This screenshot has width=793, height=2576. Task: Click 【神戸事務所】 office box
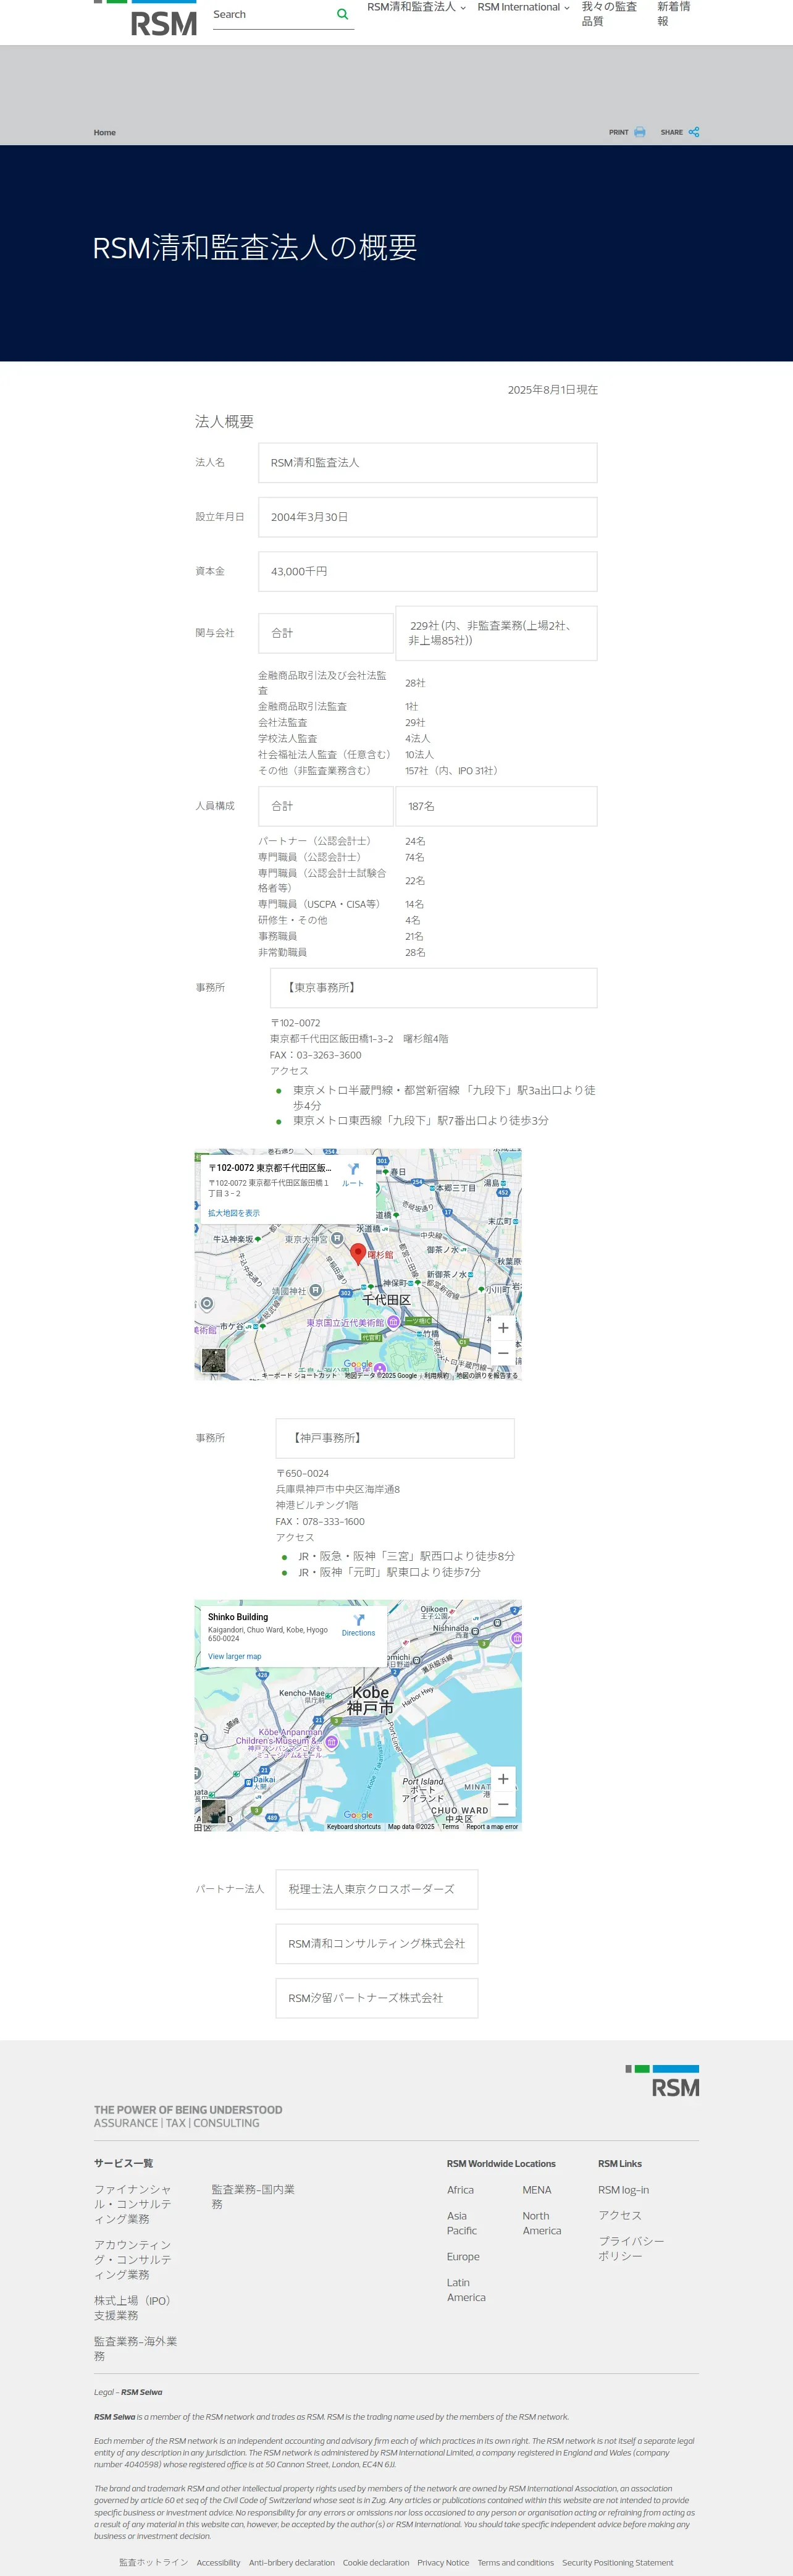point(395,1437)
